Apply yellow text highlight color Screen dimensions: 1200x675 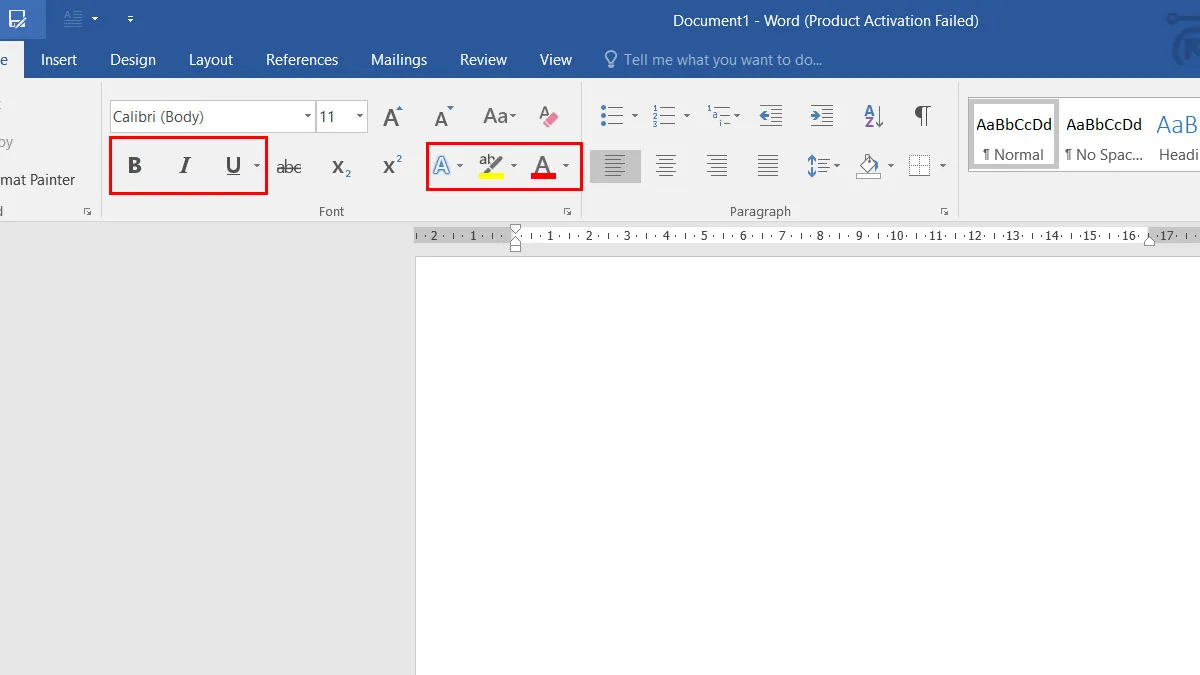coord(491,166)
